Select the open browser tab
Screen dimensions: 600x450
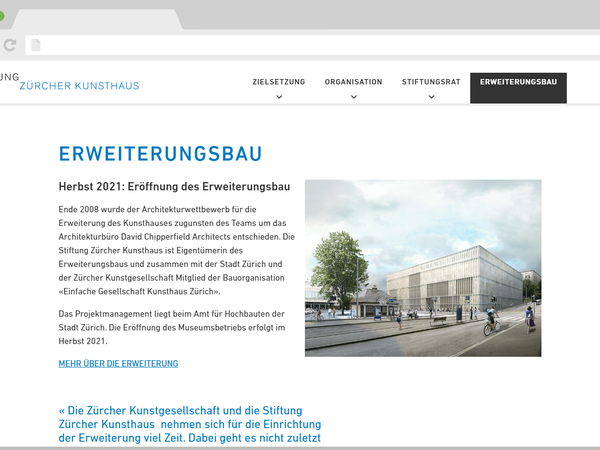(95, 20)
